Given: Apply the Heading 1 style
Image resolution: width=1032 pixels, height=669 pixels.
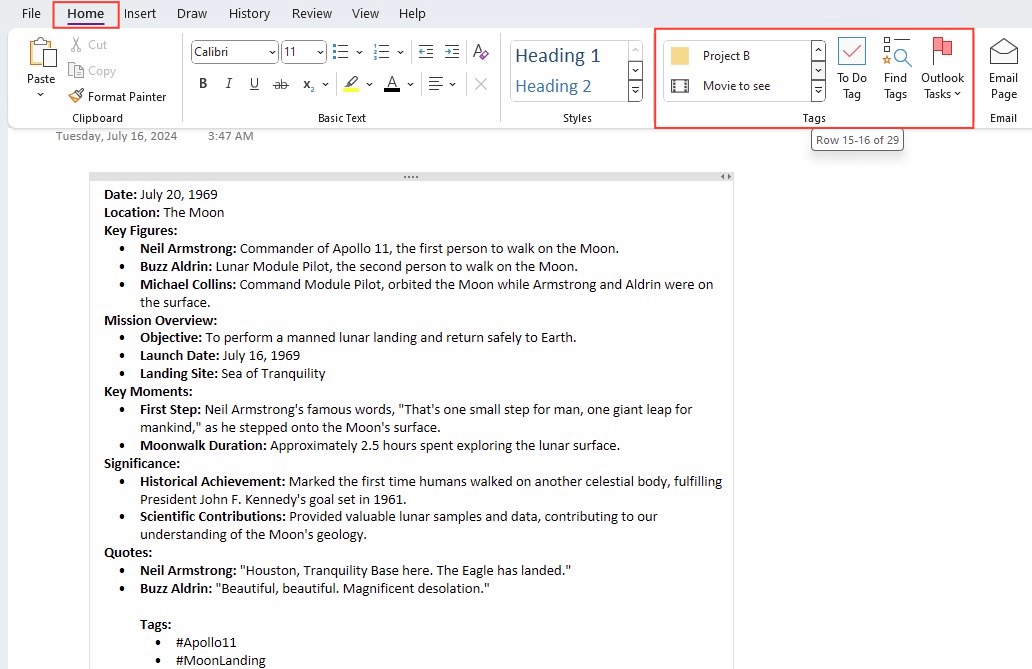Looking at the screenshot, I should point(557,56).
